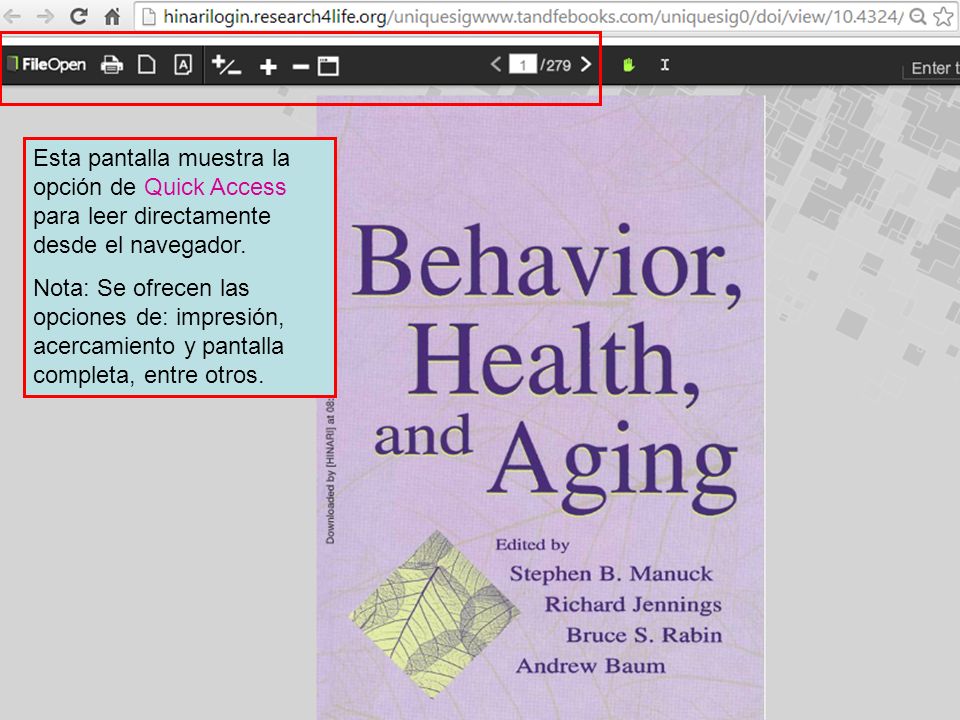Activate the green hand pan tool
Screen dimensions: 960x720
(x=628, y=64)
